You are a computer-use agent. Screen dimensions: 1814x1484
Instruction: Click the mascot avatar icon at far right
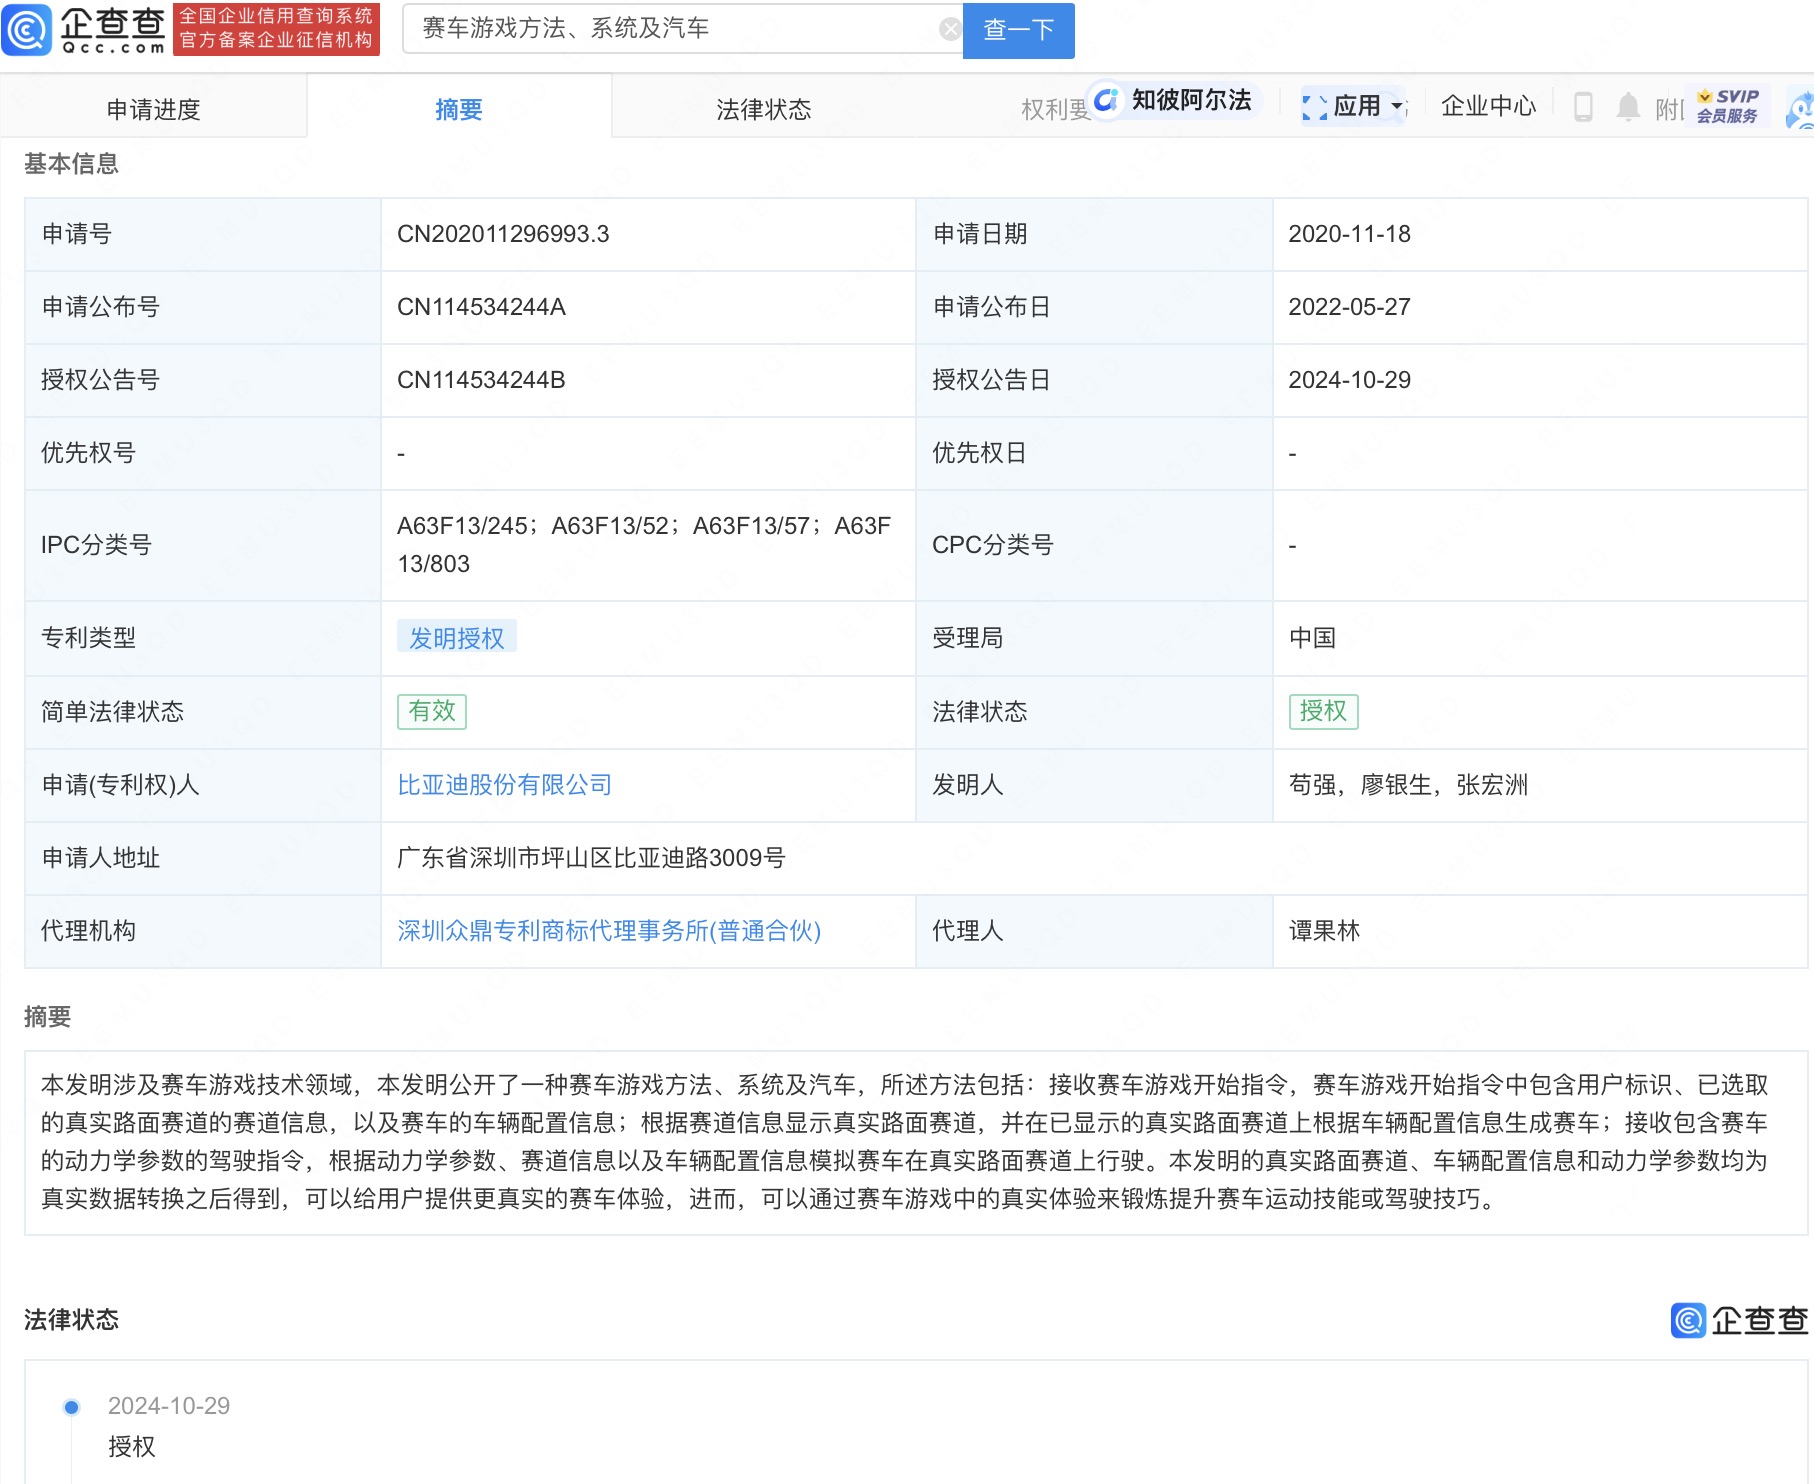[x=1801, y=109]
